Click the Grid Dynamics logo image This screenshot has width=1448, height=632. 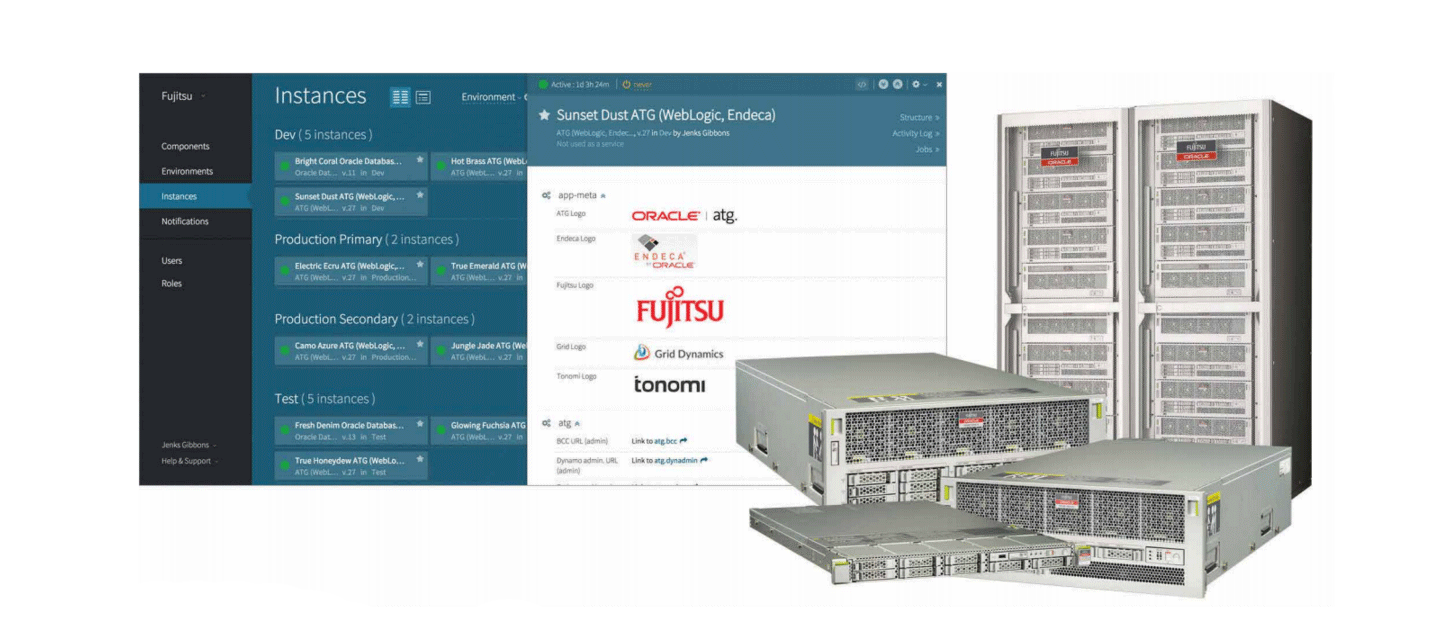click(x=678, y=353)
